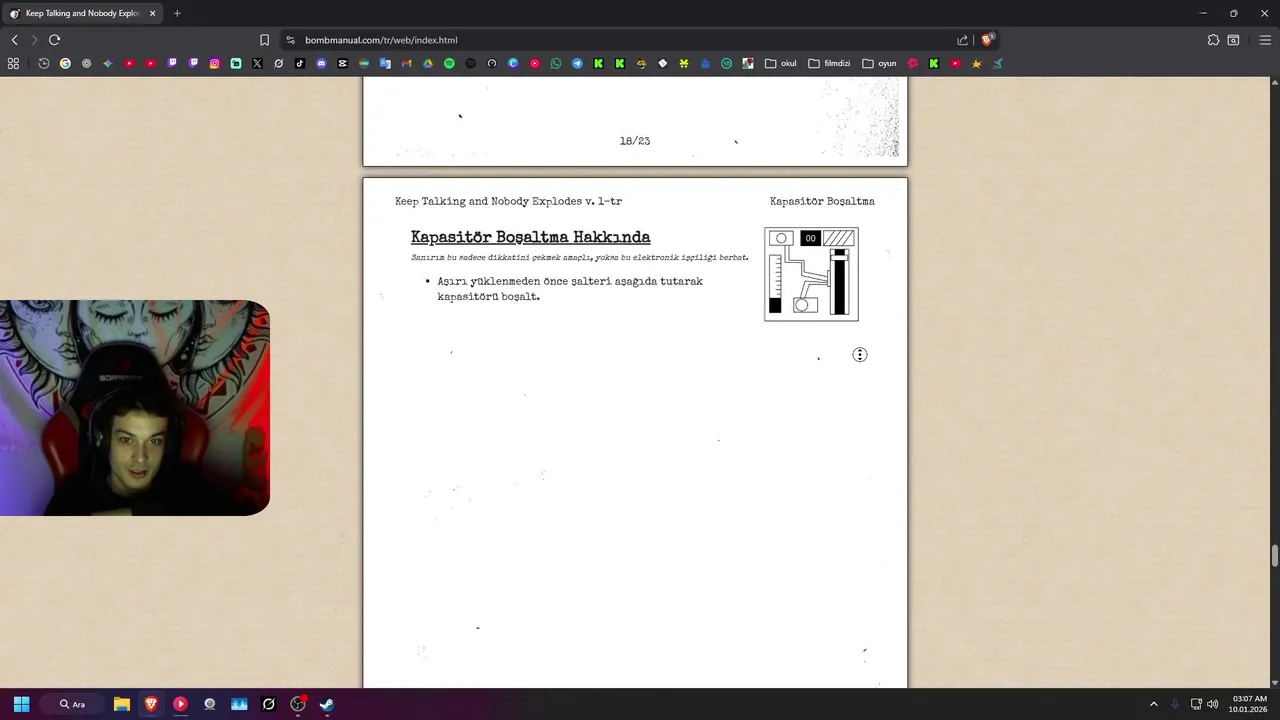This screenshot has height=720, width=1280.
Task: Open the Brave Shields lion icon
Action: (x=987, y=40)
